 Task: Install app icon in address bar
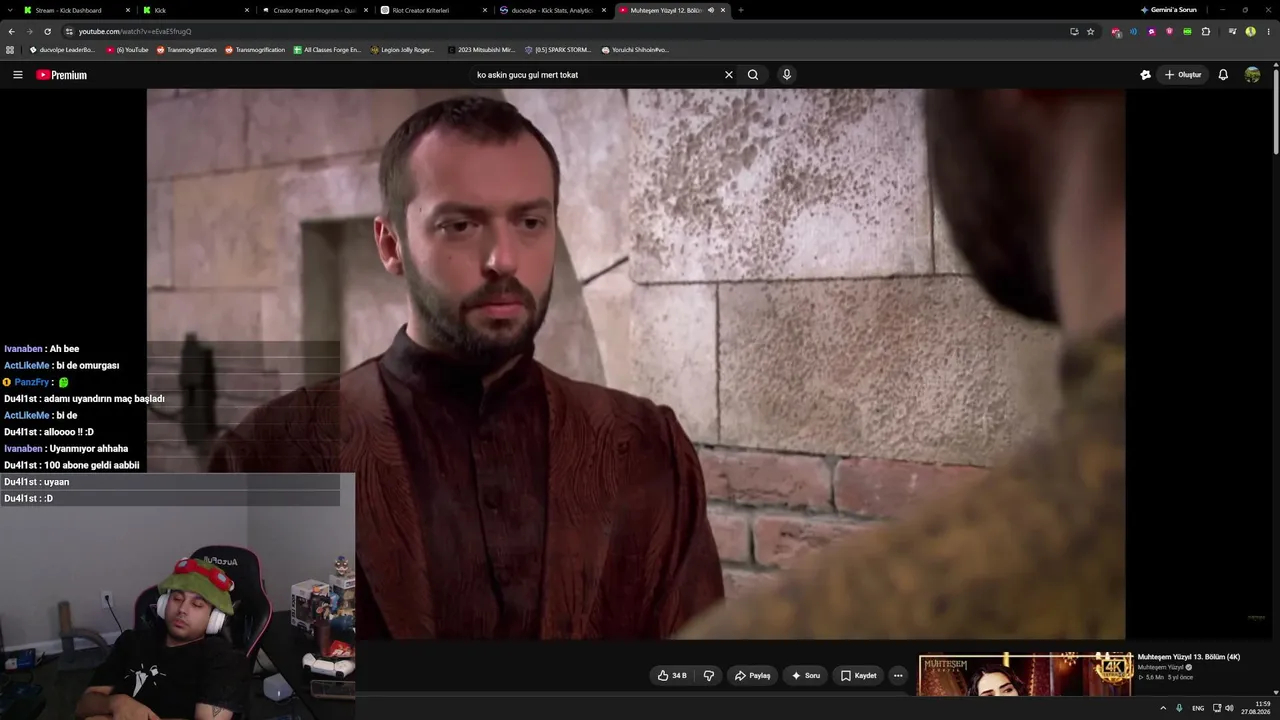click(x=1074, y=31)
